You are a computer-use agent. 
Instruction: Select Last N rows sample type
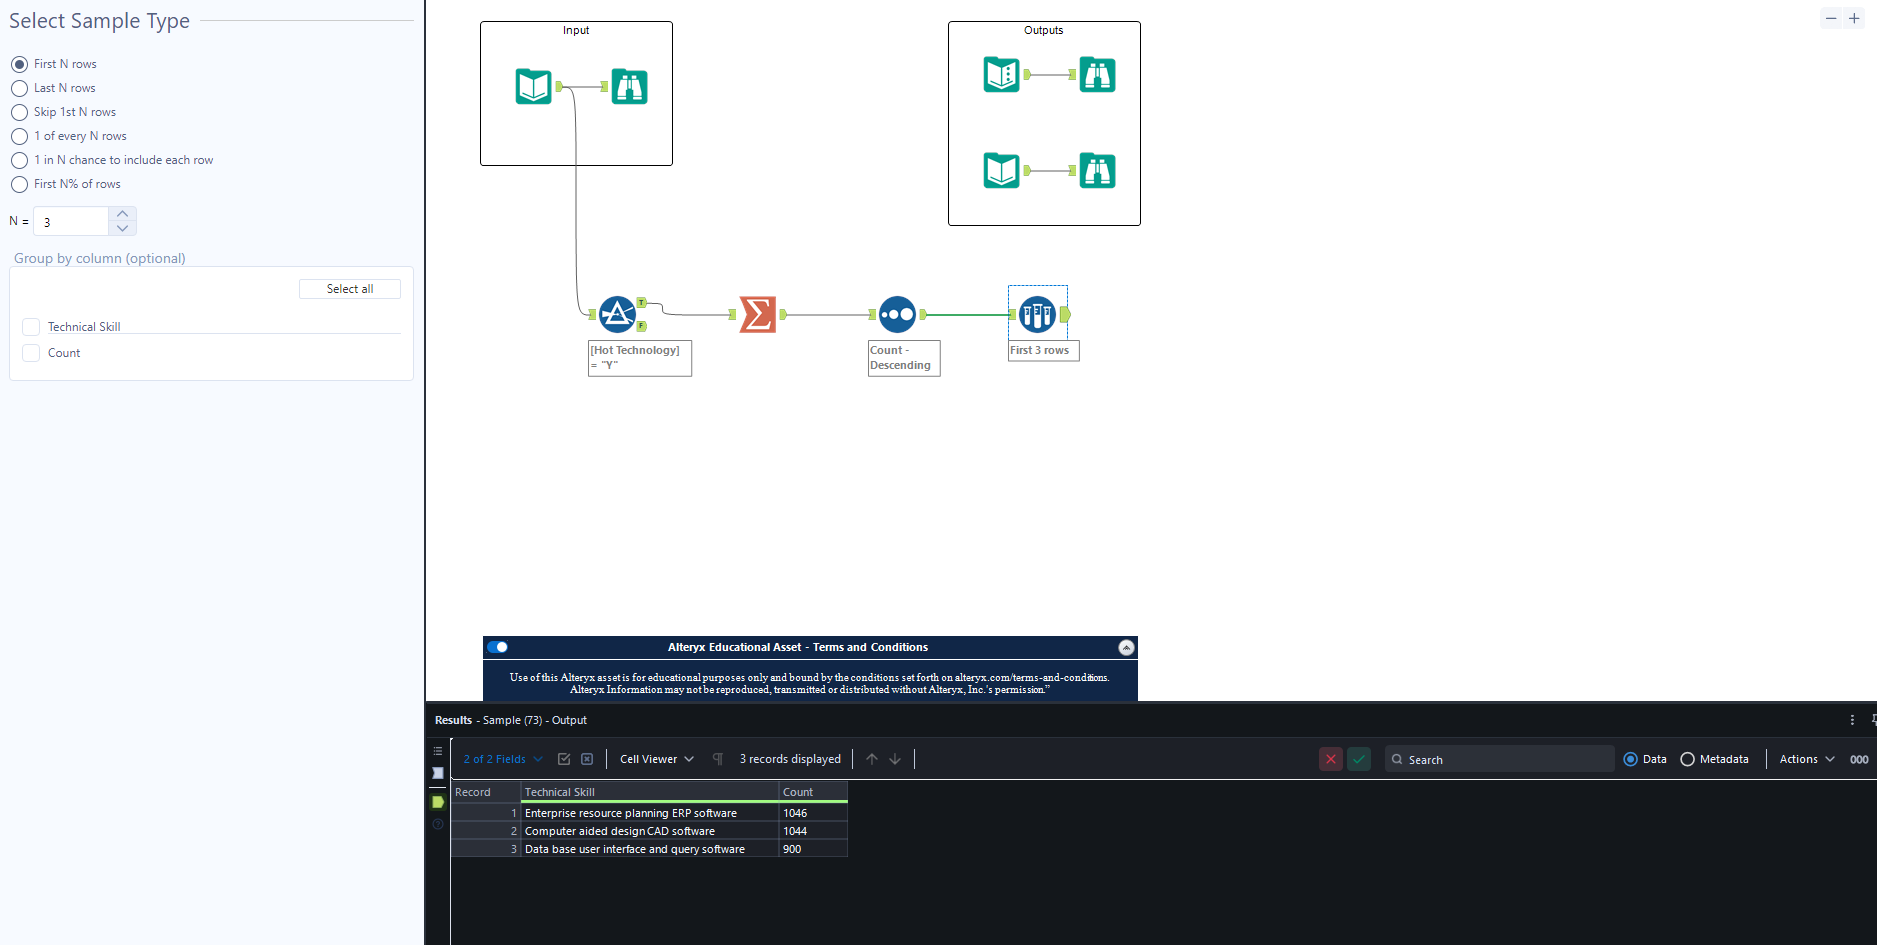19,88
